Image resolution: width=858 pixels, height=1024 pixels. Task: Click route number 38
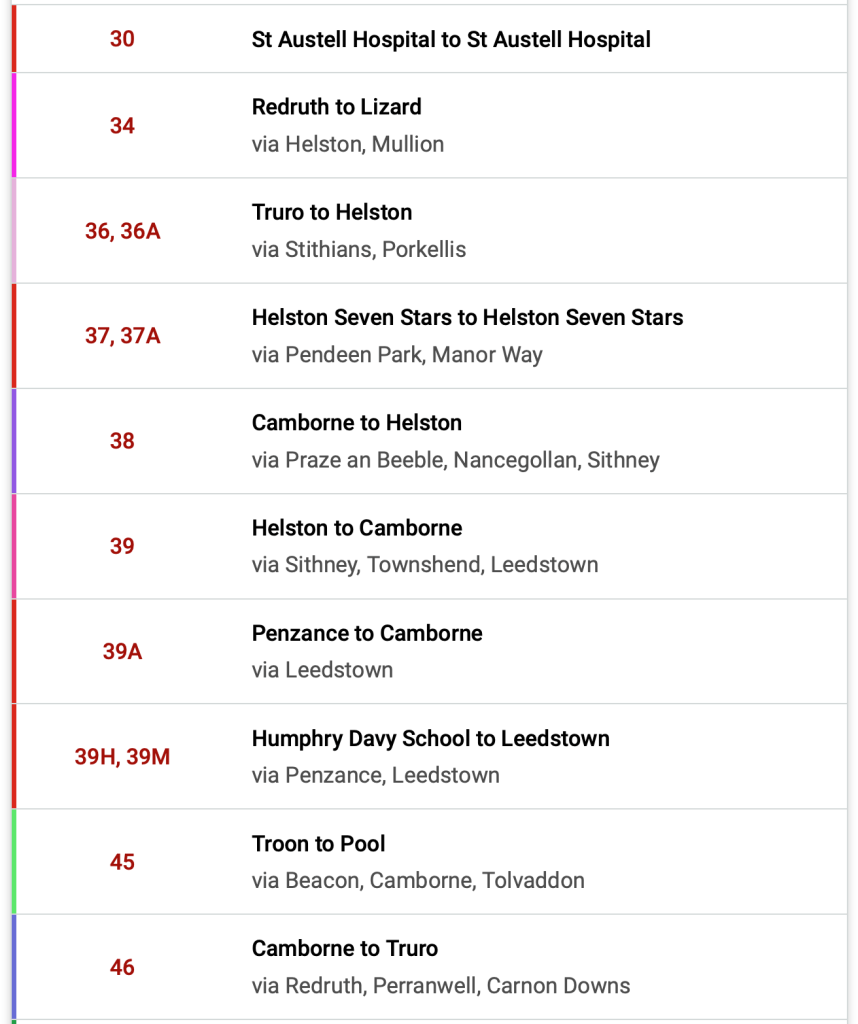click(x=122, y=441)
